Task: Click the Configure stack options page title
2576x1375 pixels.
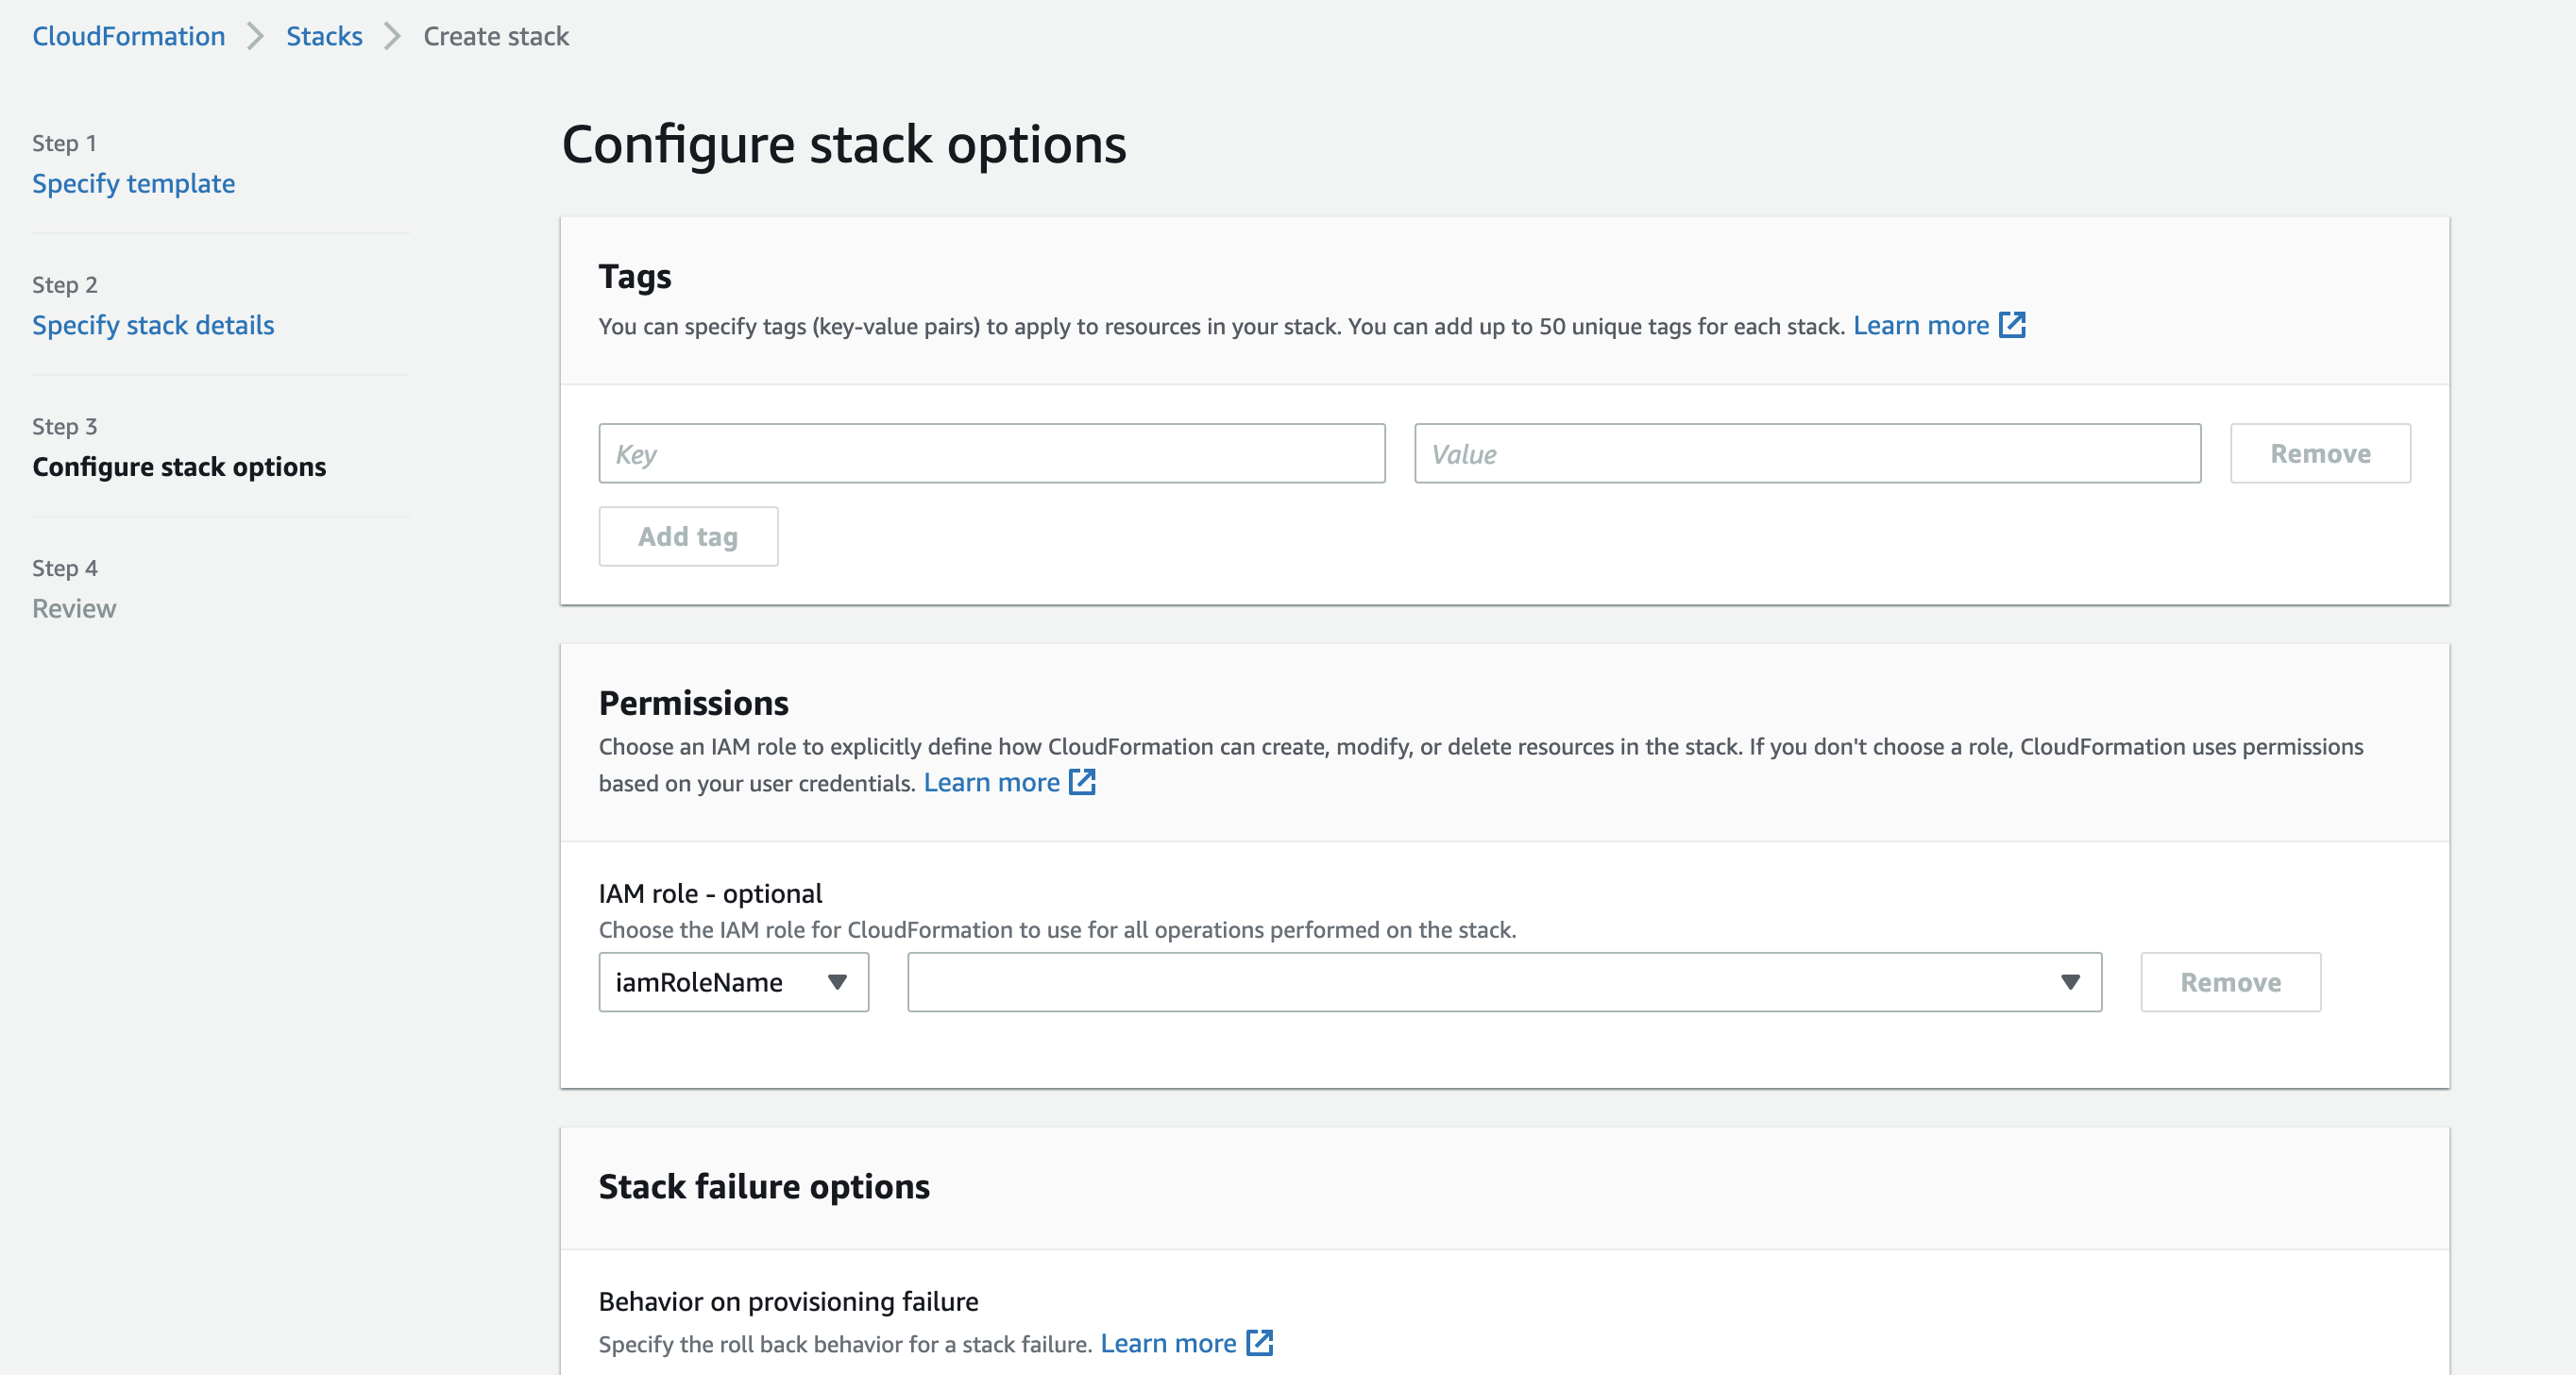Action: [844, 144]
